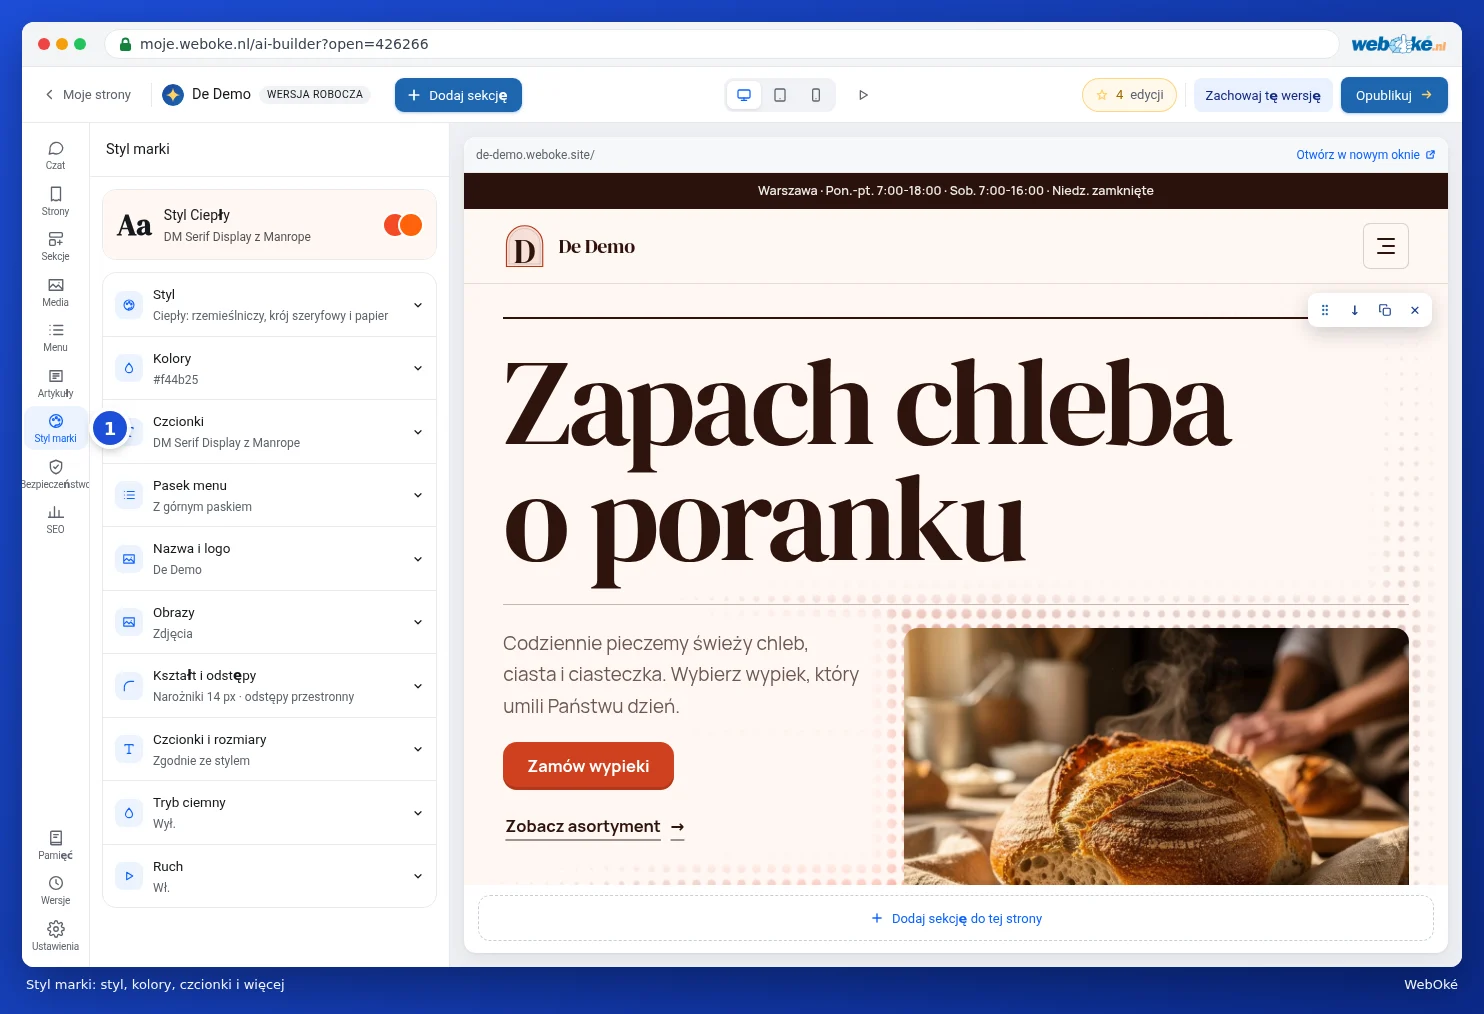Go back to Moje strony
The image size is (1484, 1014).
click(88, 95)
